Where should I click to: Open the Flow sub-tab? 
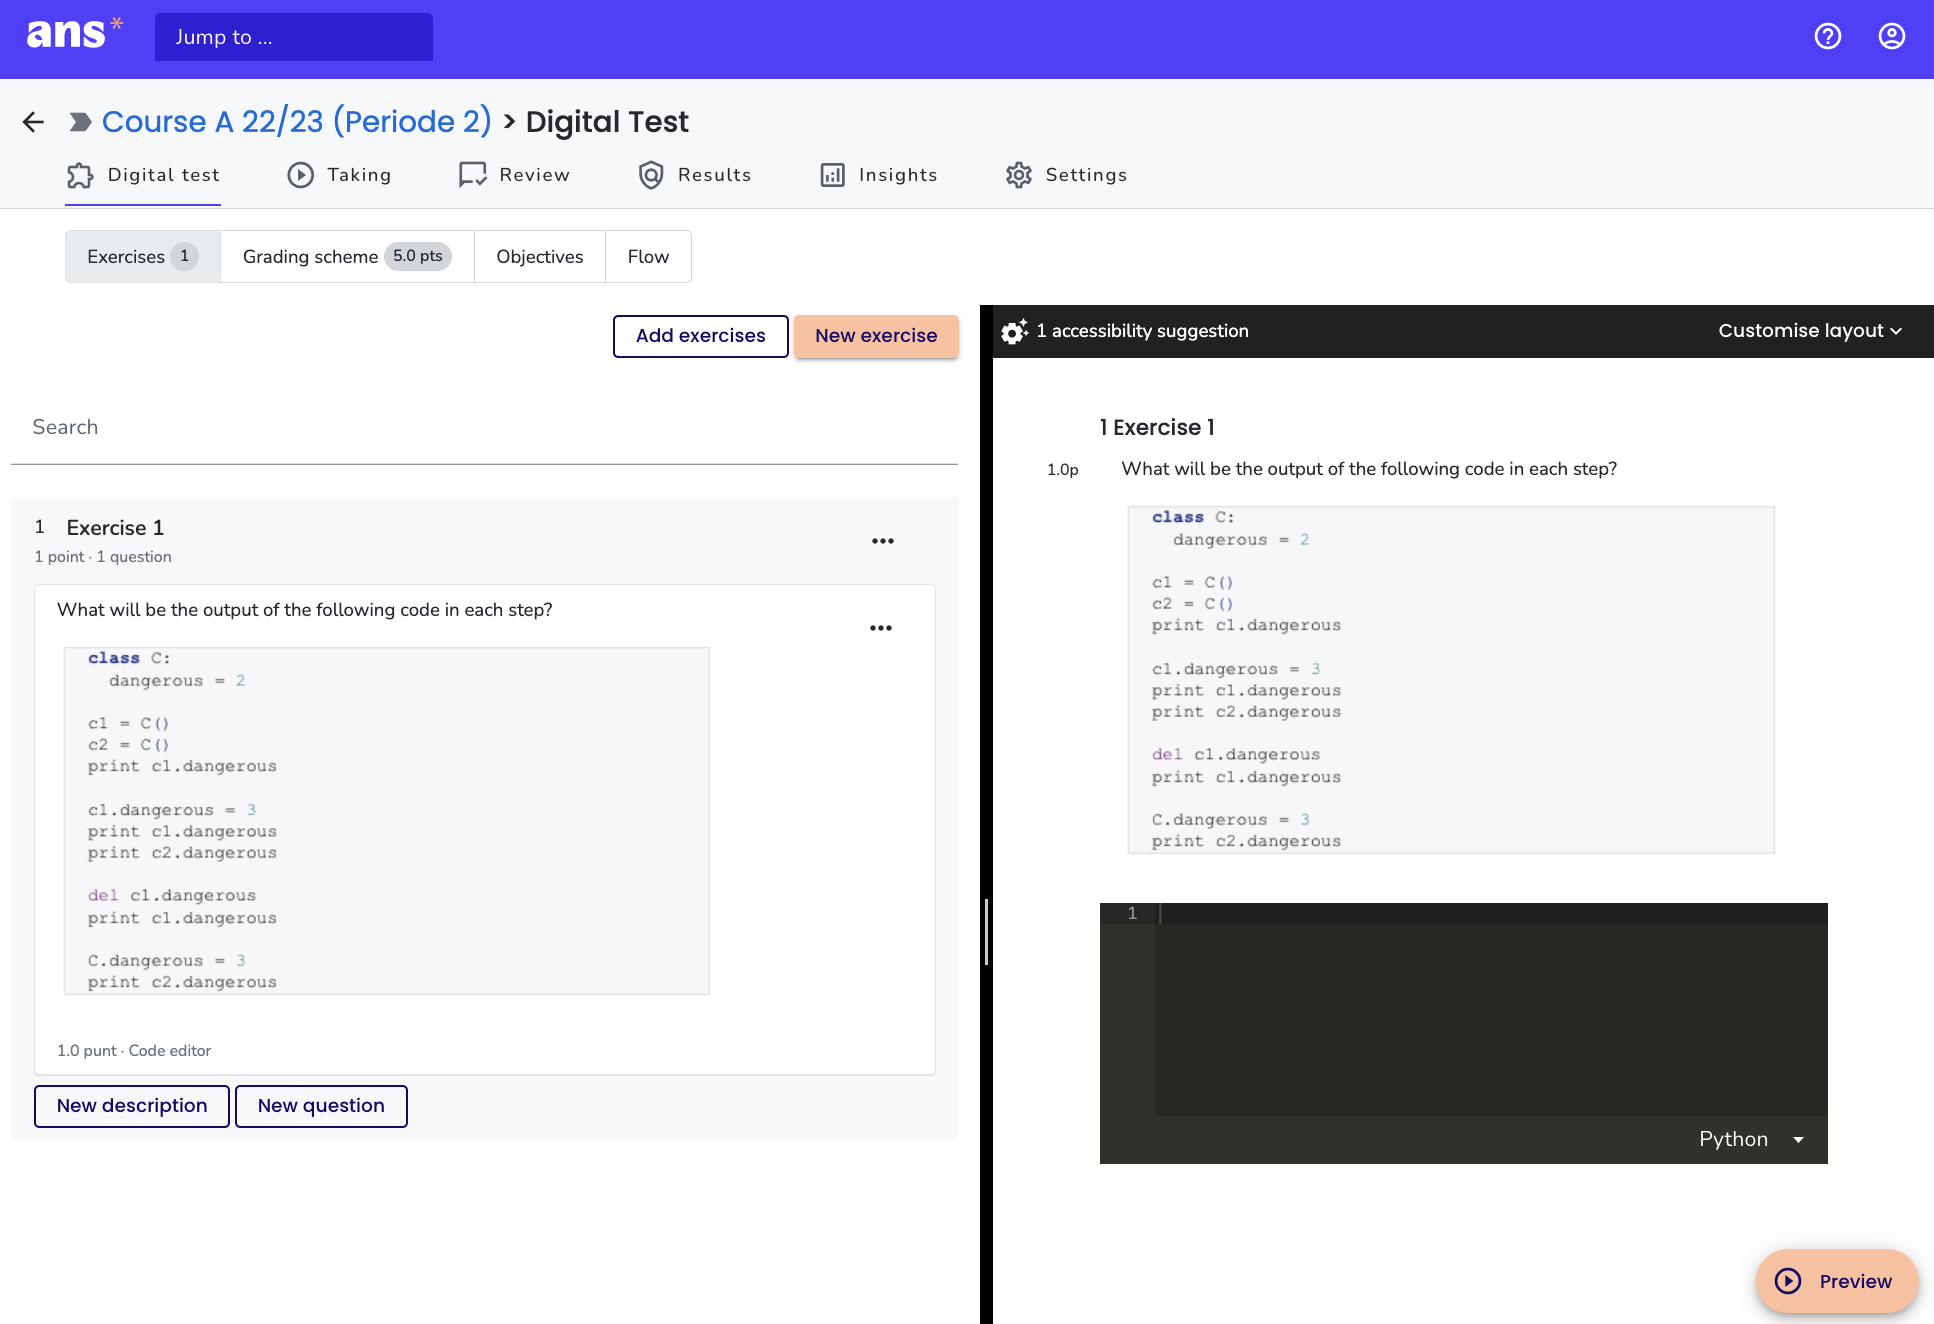tap(648, 257)
